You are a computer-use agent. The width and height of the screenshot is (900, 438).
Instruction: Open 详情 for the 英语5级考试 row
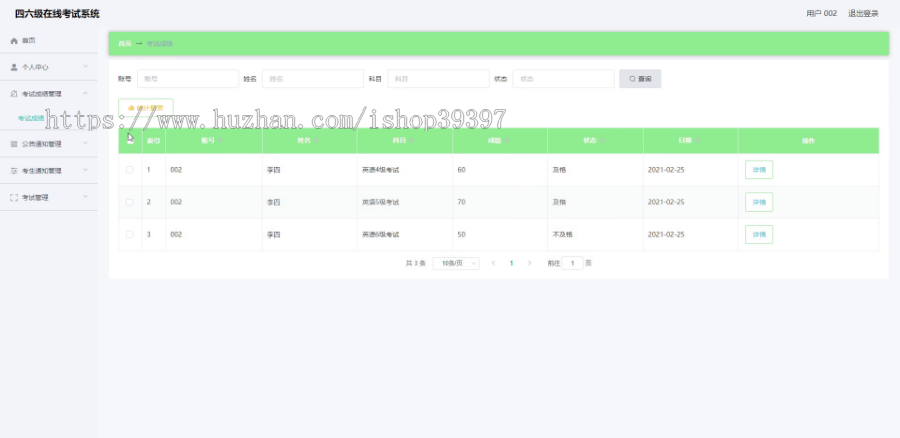pos(759,202)
